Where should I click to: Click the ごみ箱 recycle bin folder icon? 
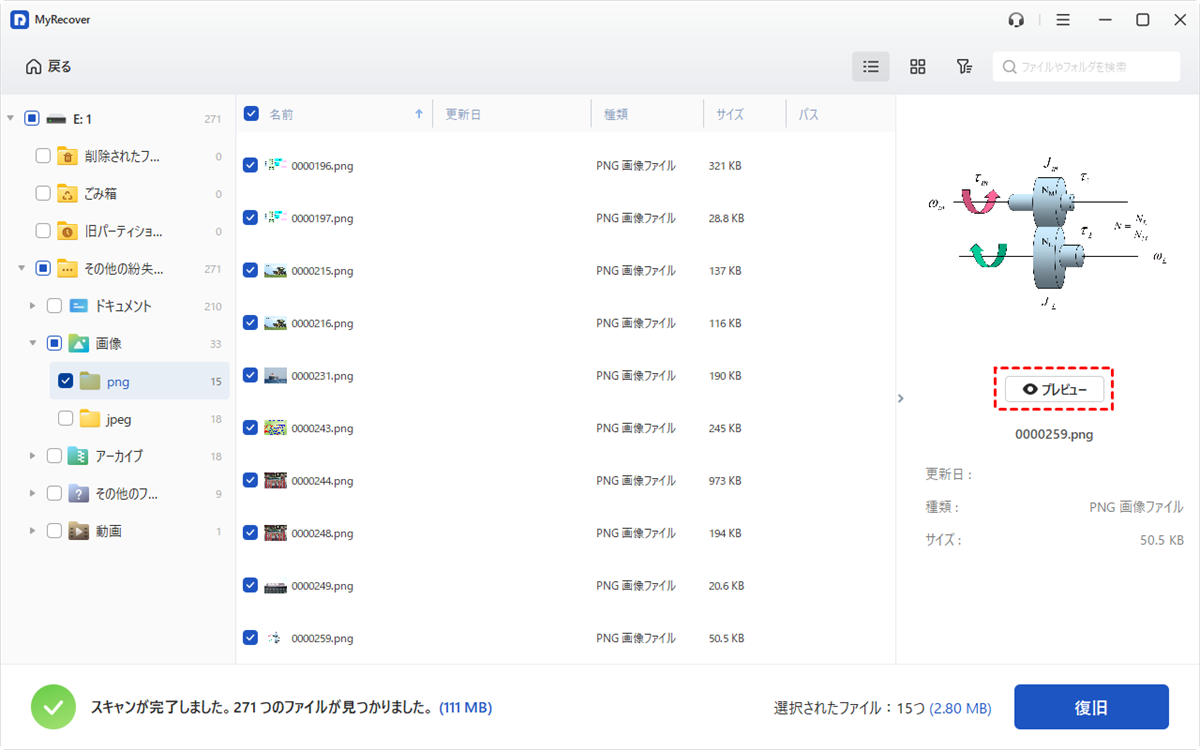coord(67,193)
